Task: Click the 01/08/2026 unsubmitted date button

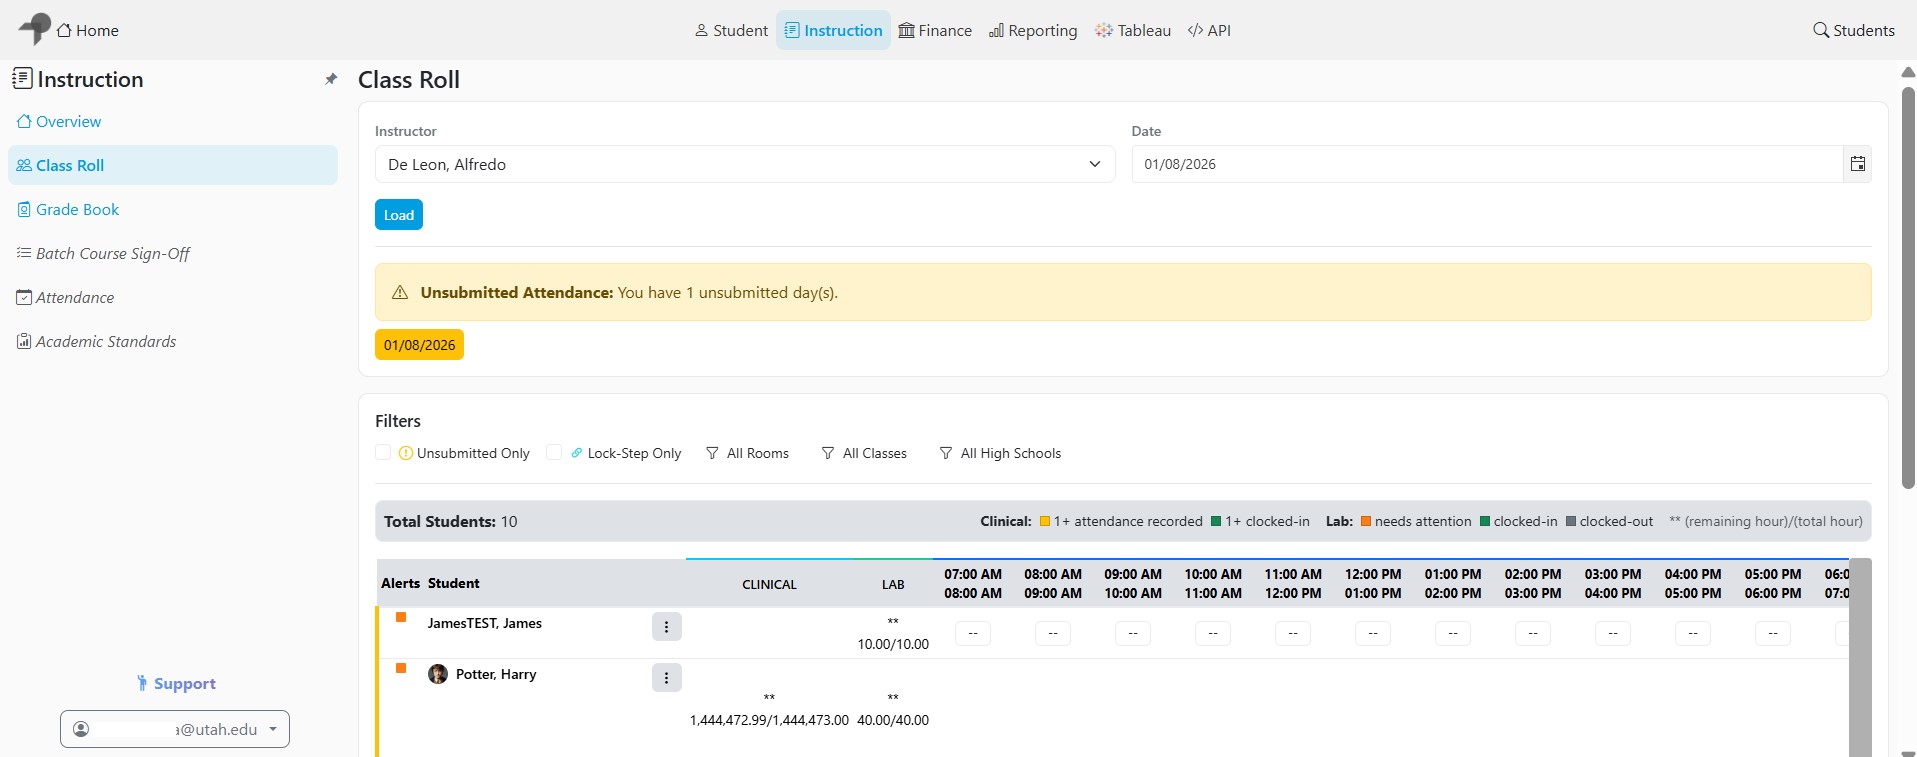Action: tap(419, 345)
